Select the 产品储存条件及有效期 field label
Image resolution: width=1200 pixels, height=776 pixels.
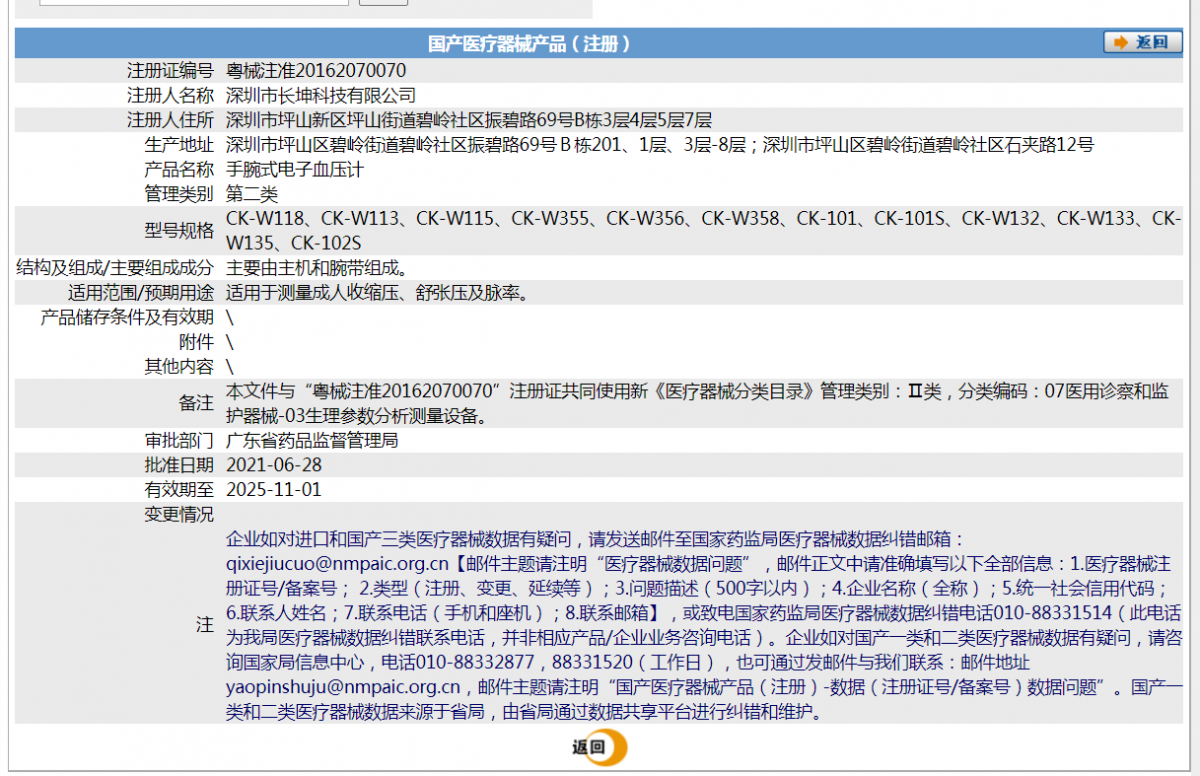pyautogui.click(x=127, y=318)
